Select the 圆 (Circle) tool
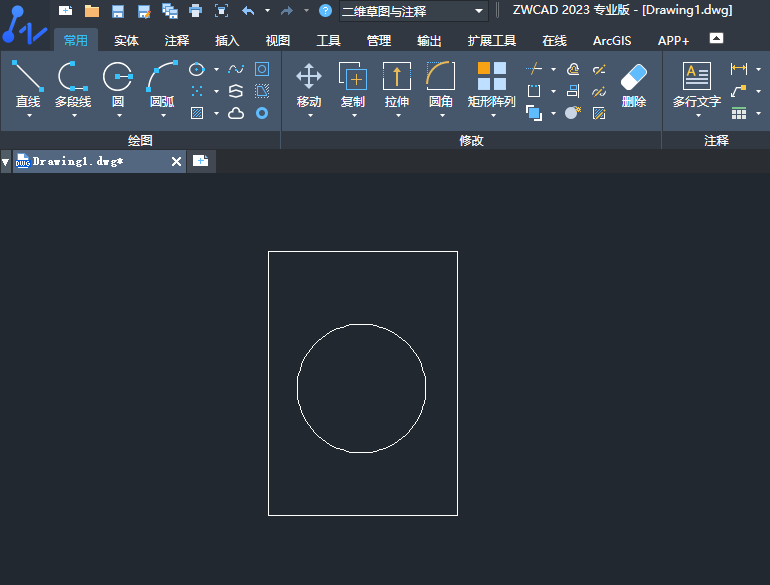 coord(118,84)
